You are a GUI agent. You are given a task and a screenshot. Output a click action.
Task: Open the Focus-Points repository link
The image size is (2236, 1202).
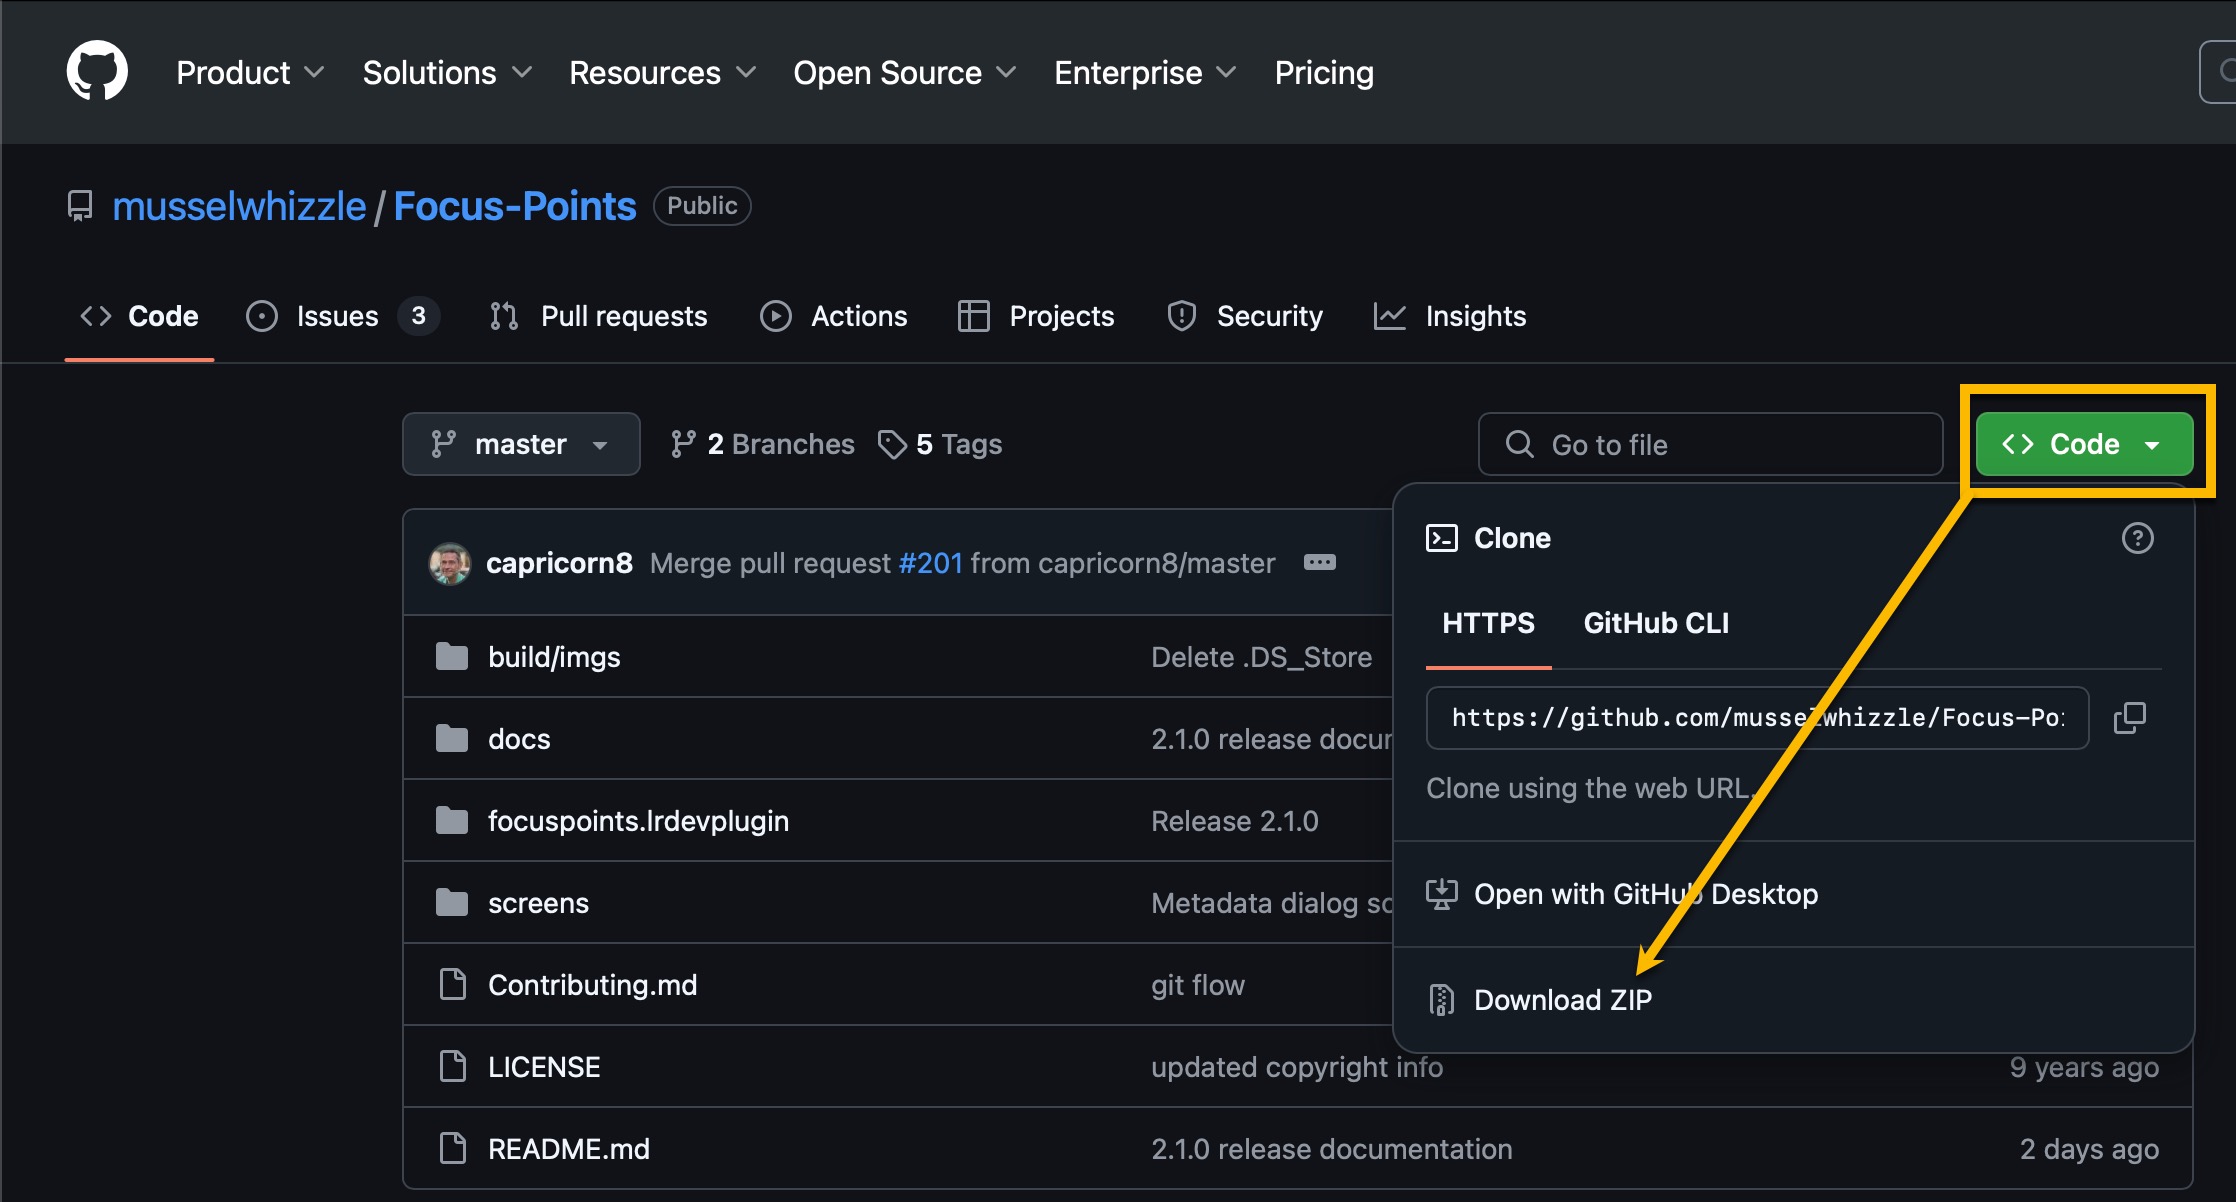[x=514, y=206]
